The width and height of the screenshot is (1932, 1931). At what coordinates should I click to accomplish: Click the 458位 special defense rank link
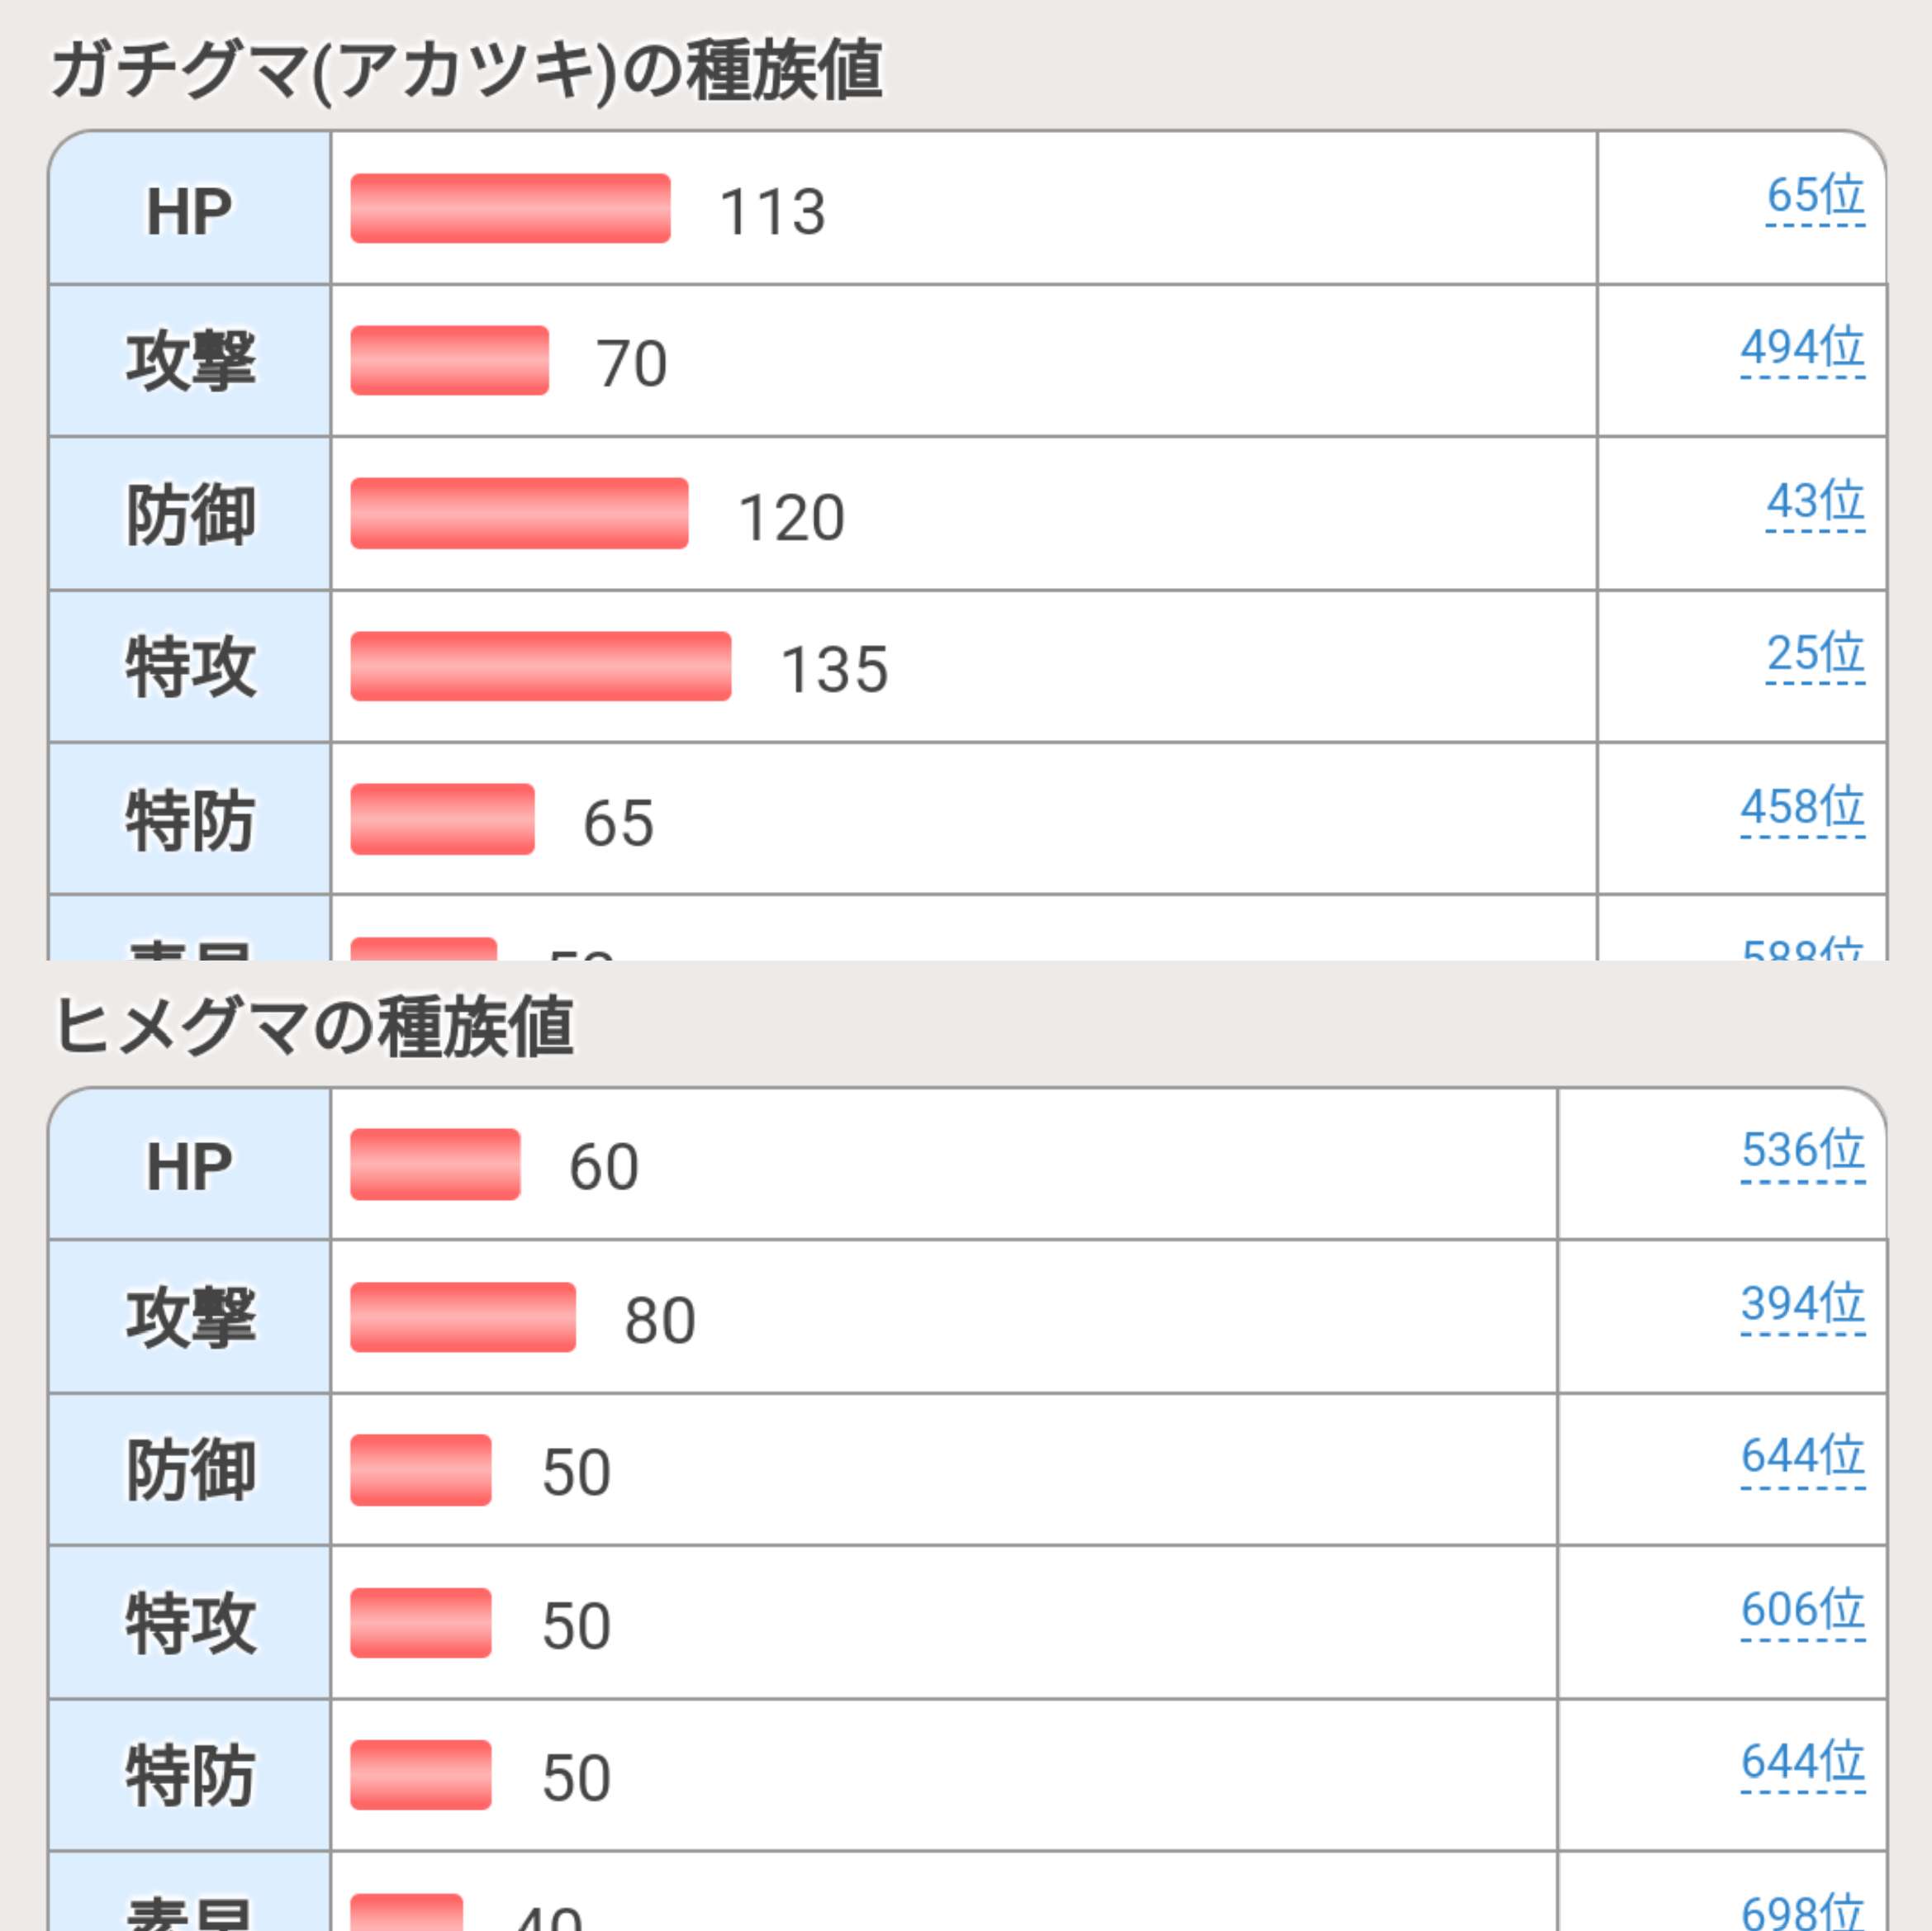click(1802, 807)
